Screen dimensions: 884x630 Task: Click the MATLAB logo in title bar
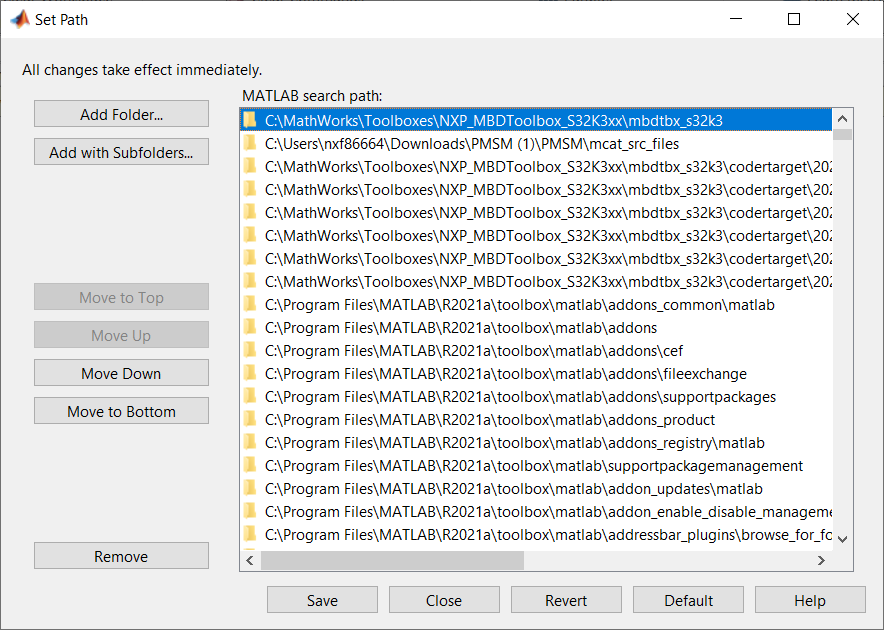coord(18,19)
